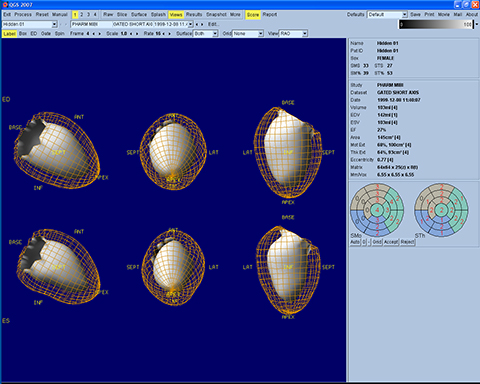Viewport: 480px width, 384px height.
Task: Increase the Rate value with right arrow
Action: [x=169, y=34]
